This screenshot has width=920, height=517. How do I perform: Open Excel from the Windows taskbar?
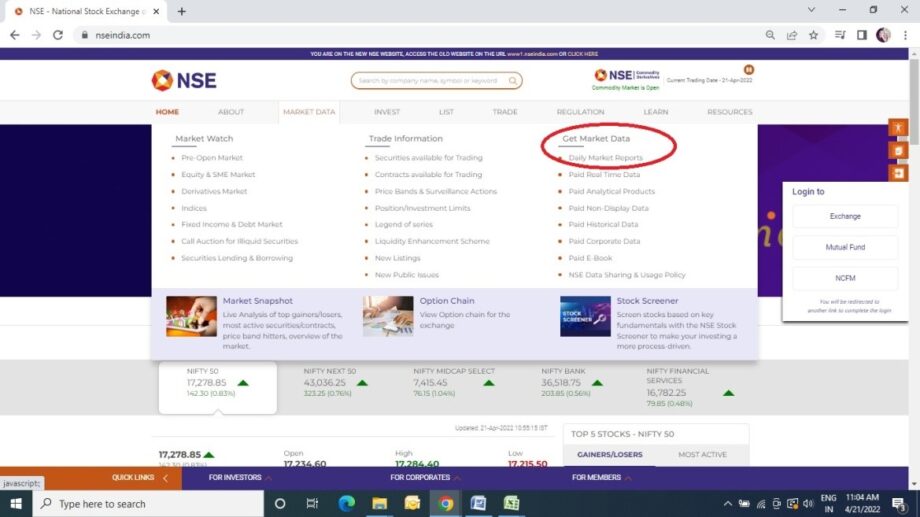point(510,503)
